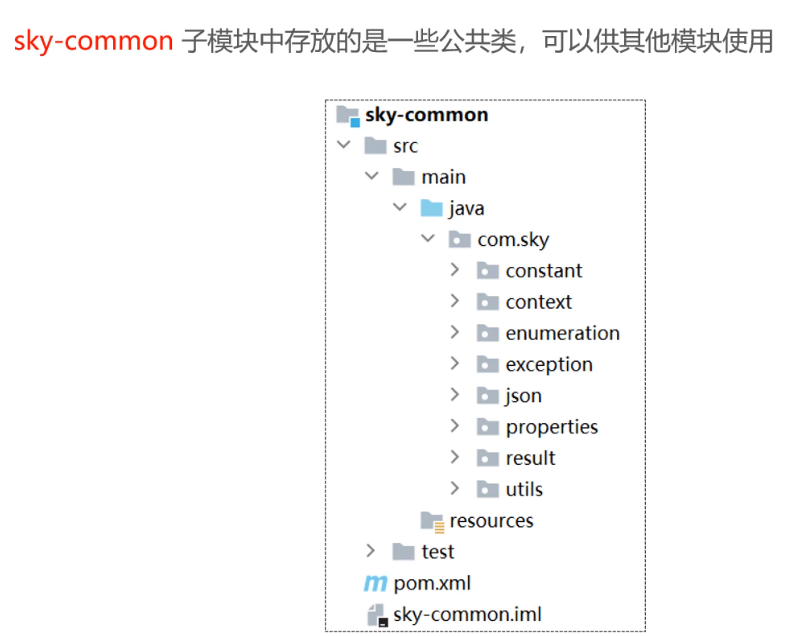Click the Maven pom.xml file icon
Viewport: 793px width, 636px height.
click(x=375, y=582)
